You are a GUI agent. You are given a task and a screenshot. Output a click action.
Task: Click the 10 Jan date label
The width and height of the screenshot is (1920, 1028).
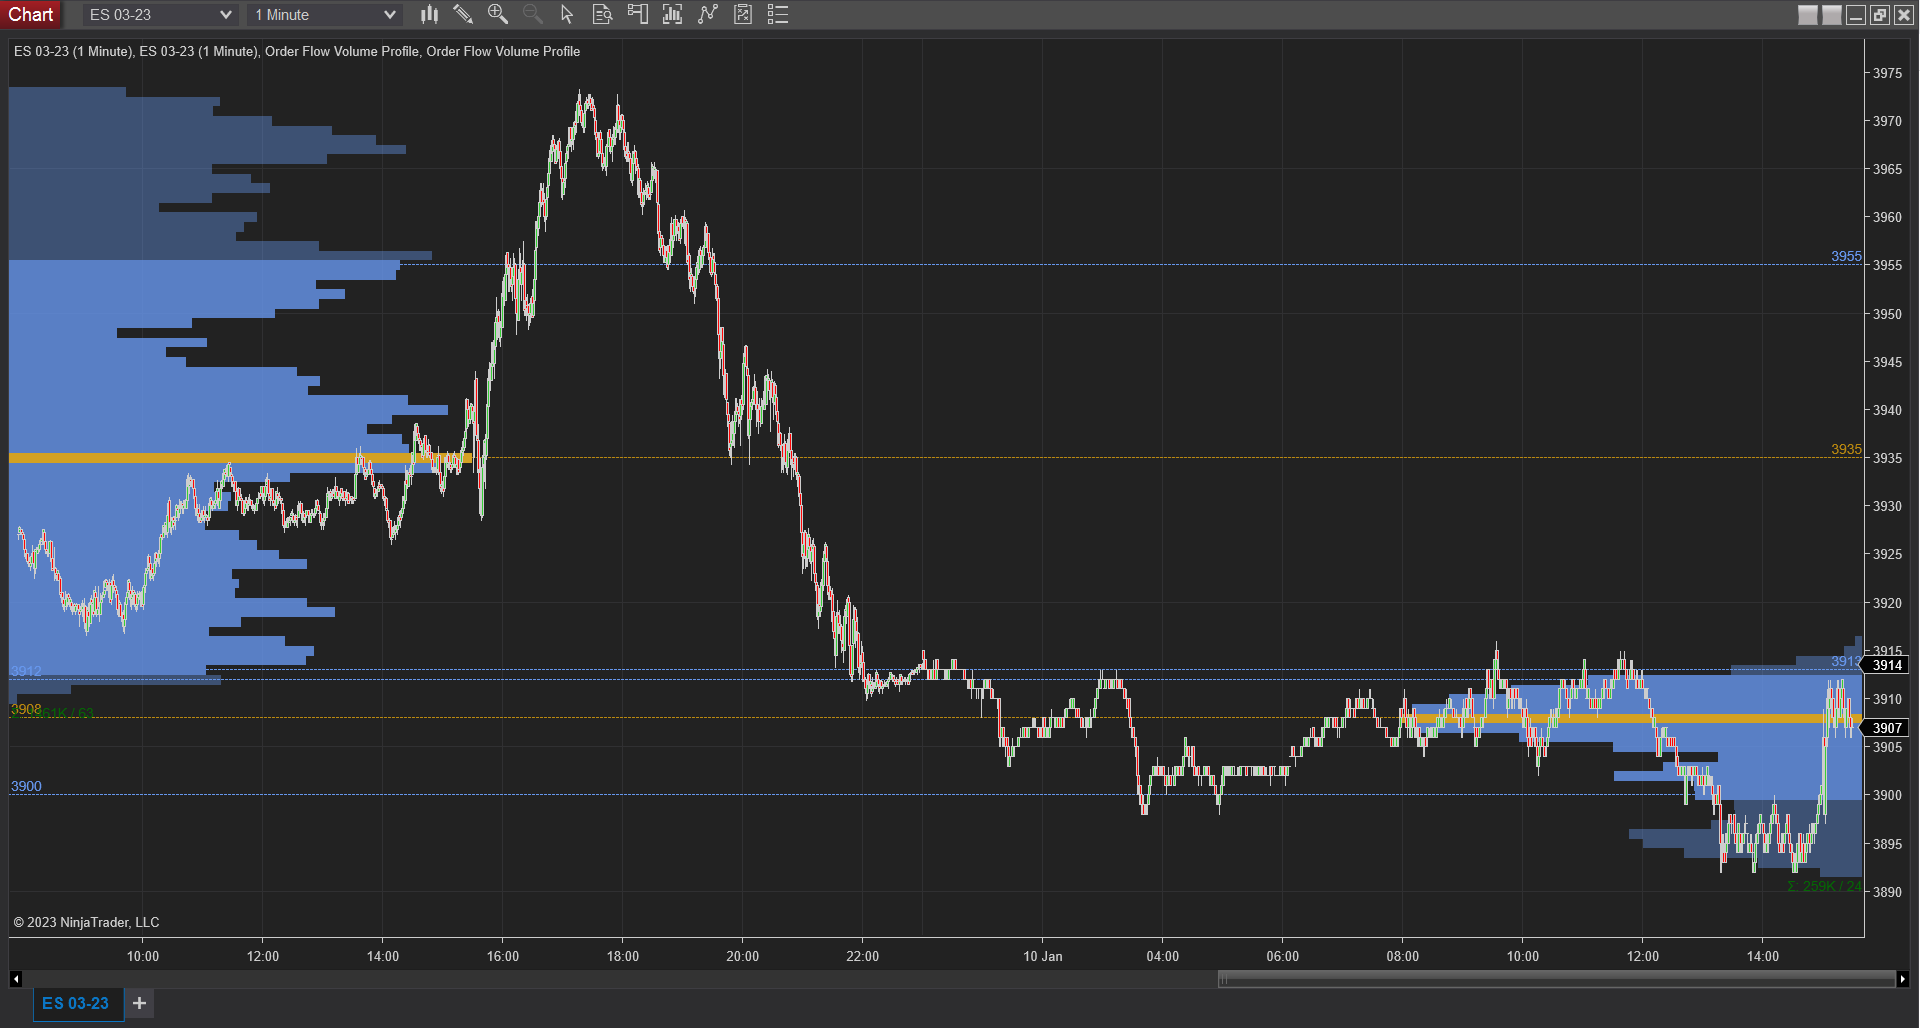(1043, 956)
